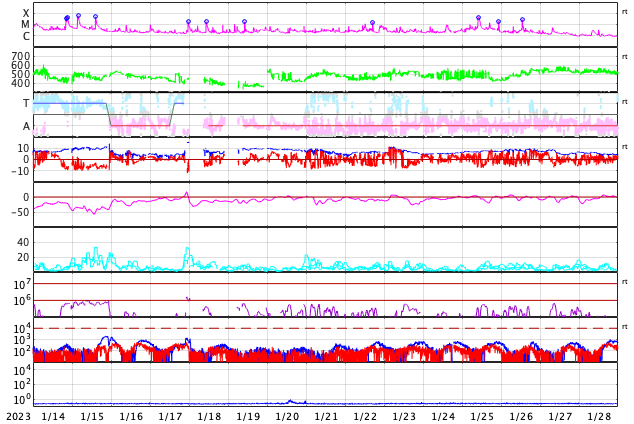The height and width of the screenshot is (424, 634).
Task: Click the 'rt' label beside the flare panel
Action: [x=625, y=12]
